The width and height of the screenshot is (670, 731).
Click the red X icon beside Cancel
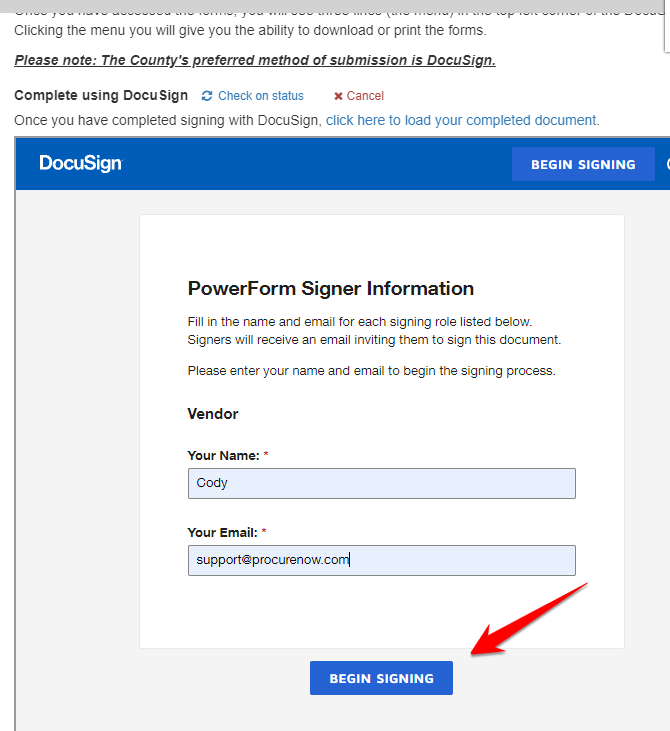[338, 96]
